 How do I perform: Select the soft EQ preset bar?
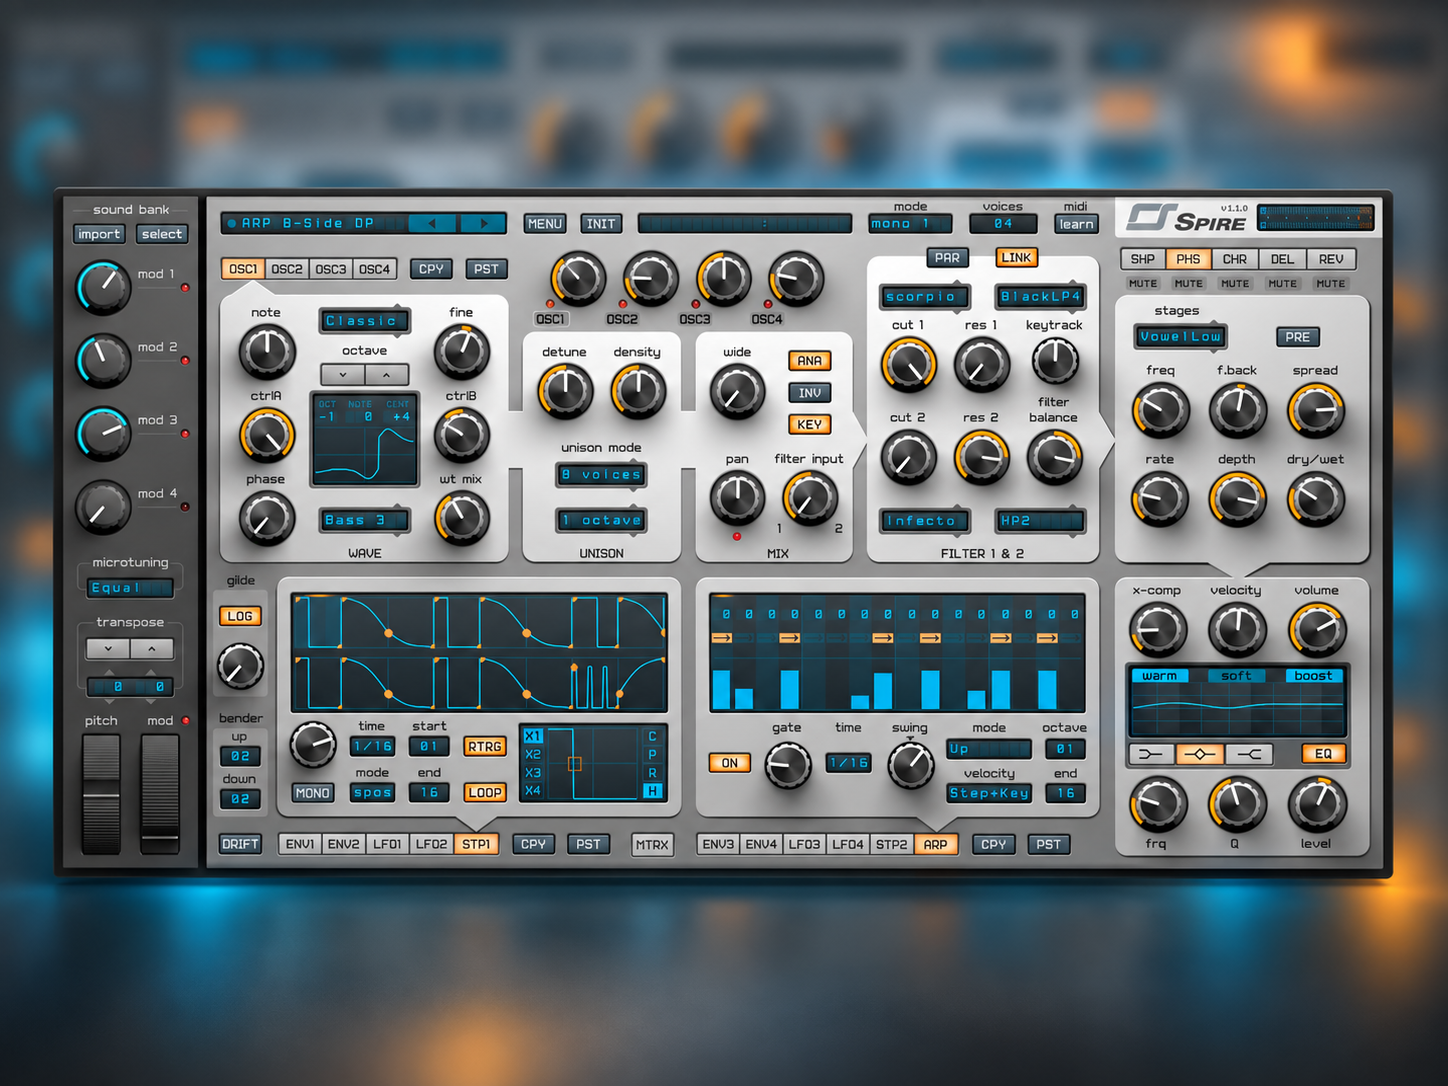1236,676
